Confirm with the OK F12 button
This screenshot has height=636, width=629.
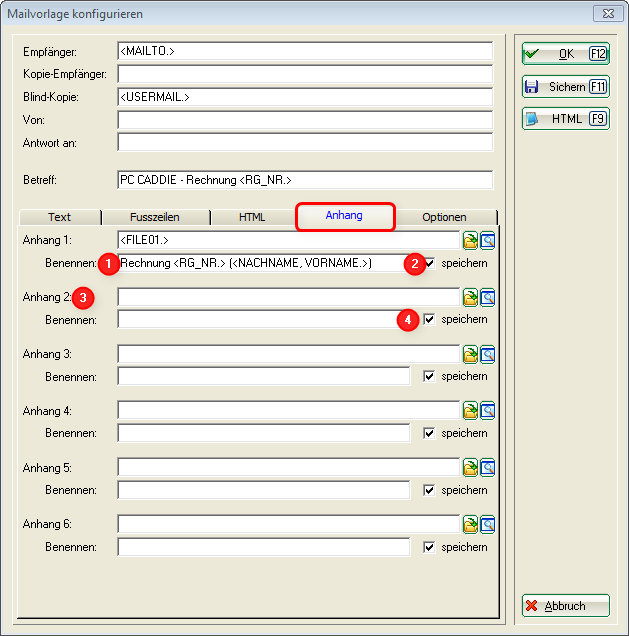565,53
